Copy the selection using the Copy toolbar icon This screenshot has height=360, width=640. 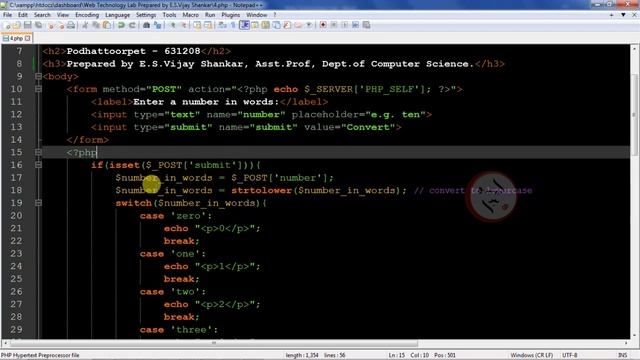click(96, 25)
